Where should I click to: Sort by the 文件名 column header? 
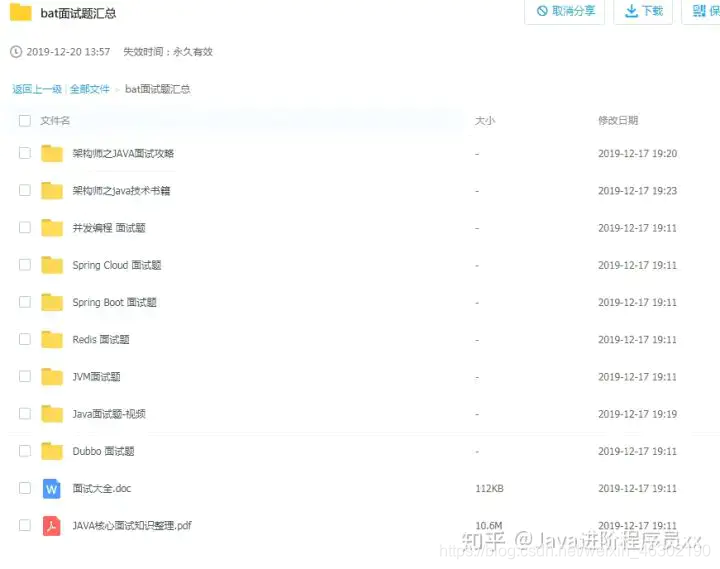(x=55, y=121)
